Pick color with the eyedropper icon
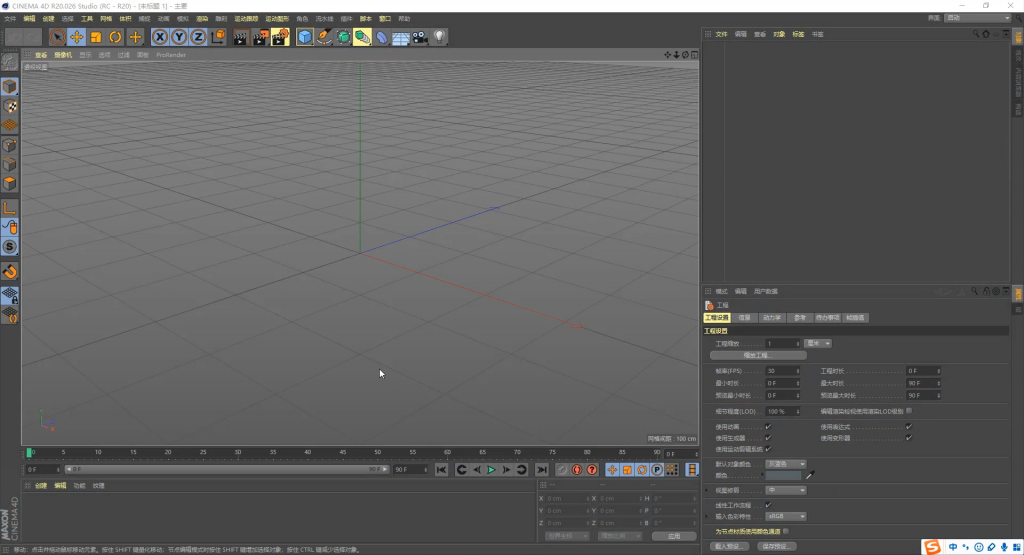Viewport: 1024px width, 555px height. pyautogui.click(x=810, y=475)
